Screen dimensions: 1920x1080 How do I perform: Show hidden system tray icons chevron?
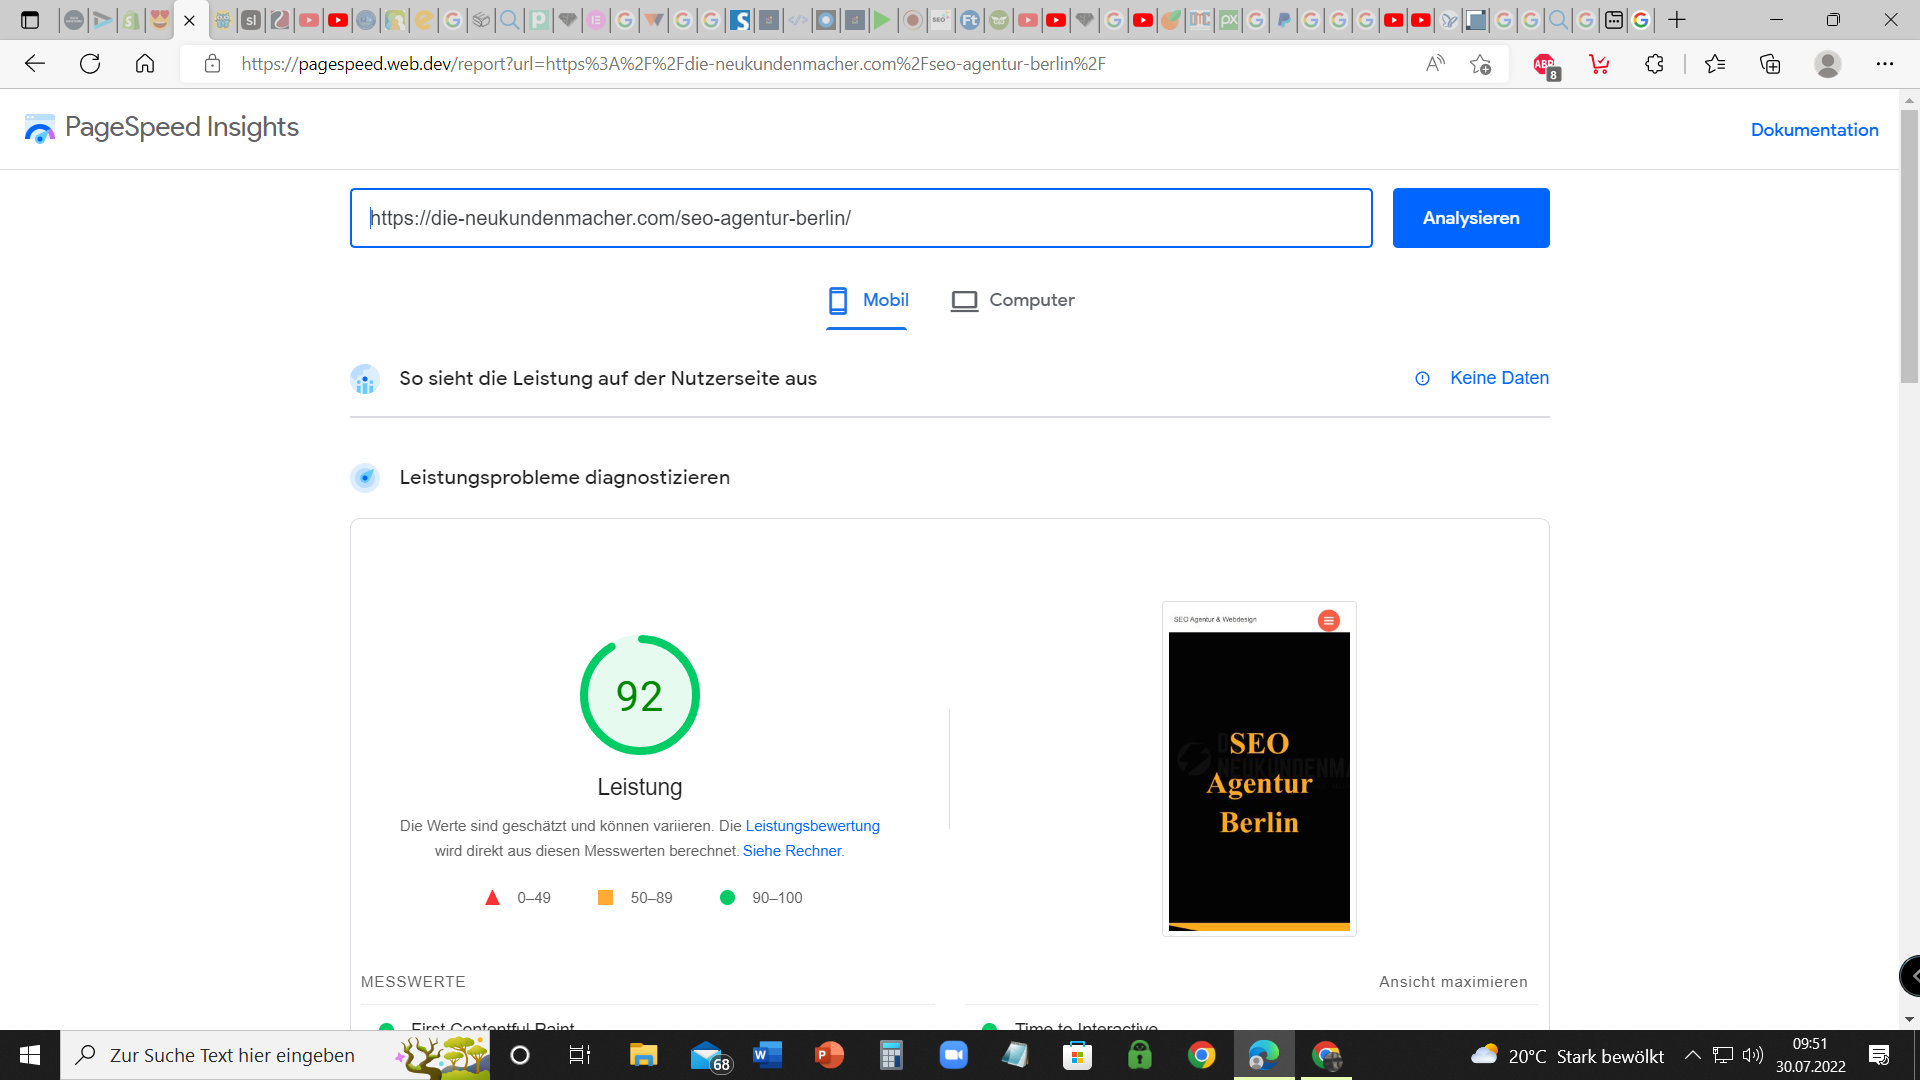(1693, 1055)
